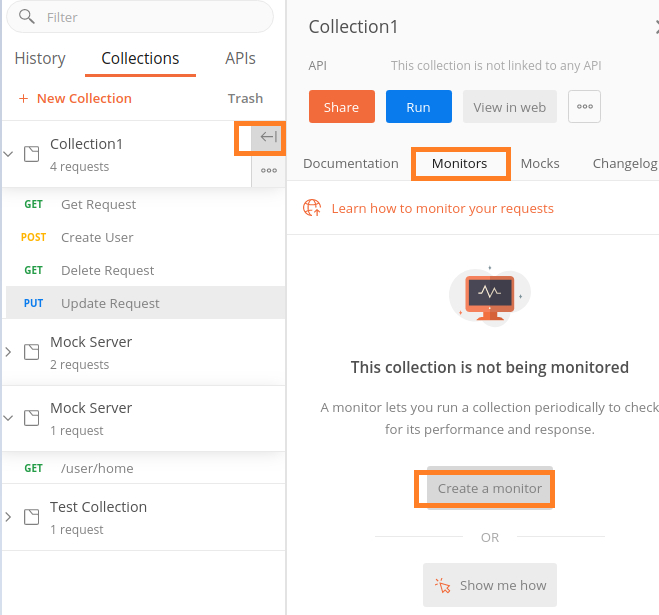
Task: Open the History tab
Action: pyautogui.click(x=40, y=58)
